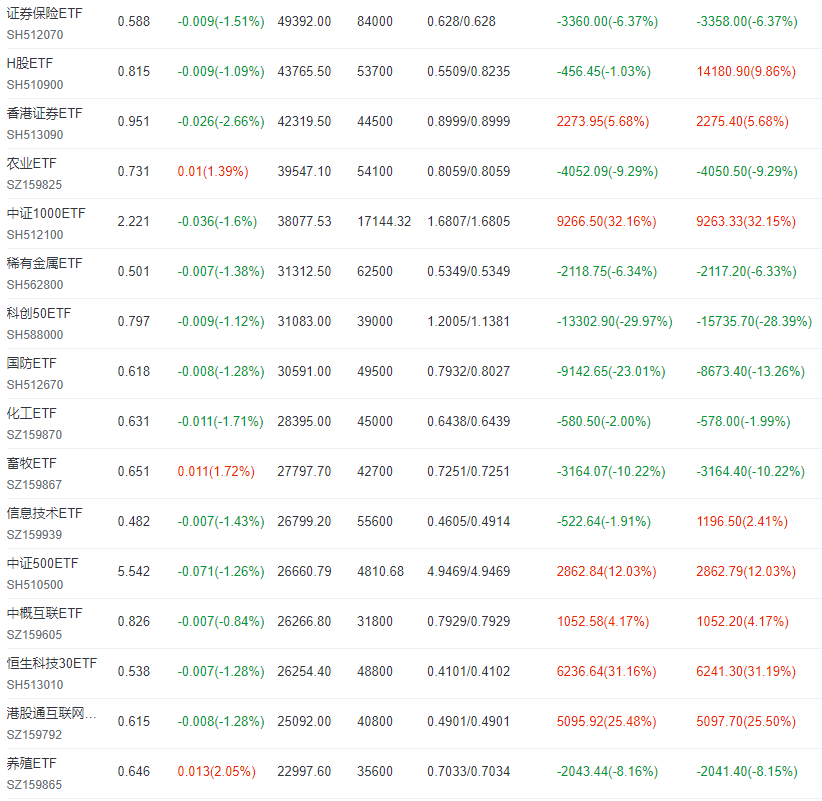Click market value 22997.60
The height and width of the screenshot is (801, 822).
pyautogui.click(x=304, y=772)
